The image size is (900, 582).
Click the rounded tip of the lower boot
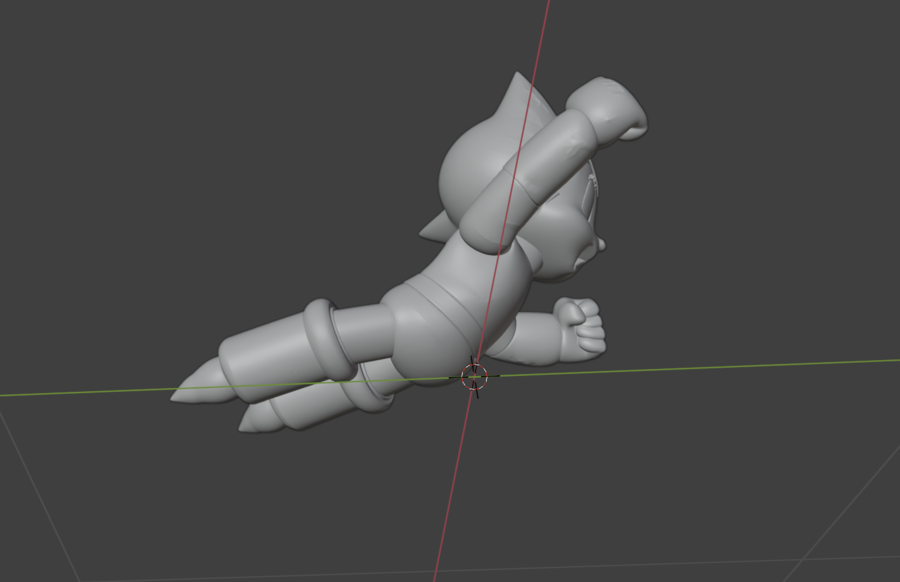click(250, 424)
